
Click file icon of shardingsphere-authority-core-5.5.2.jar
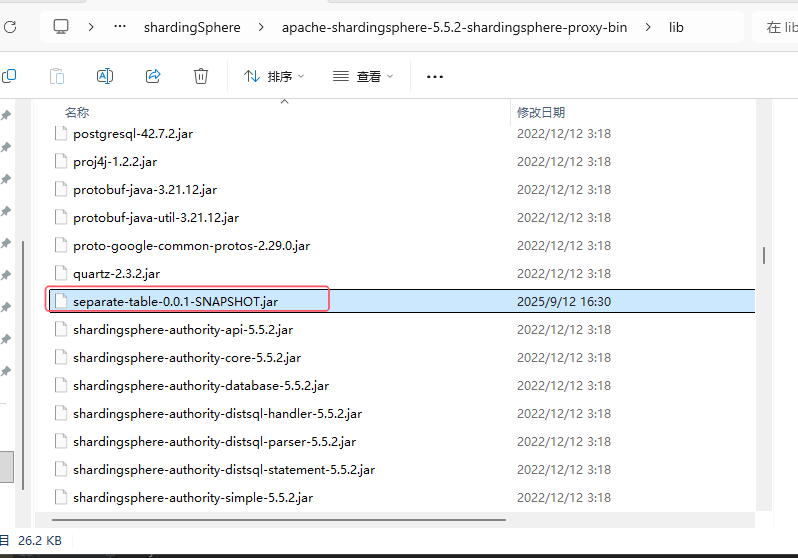pyautogui.click(x=61, y=357)
